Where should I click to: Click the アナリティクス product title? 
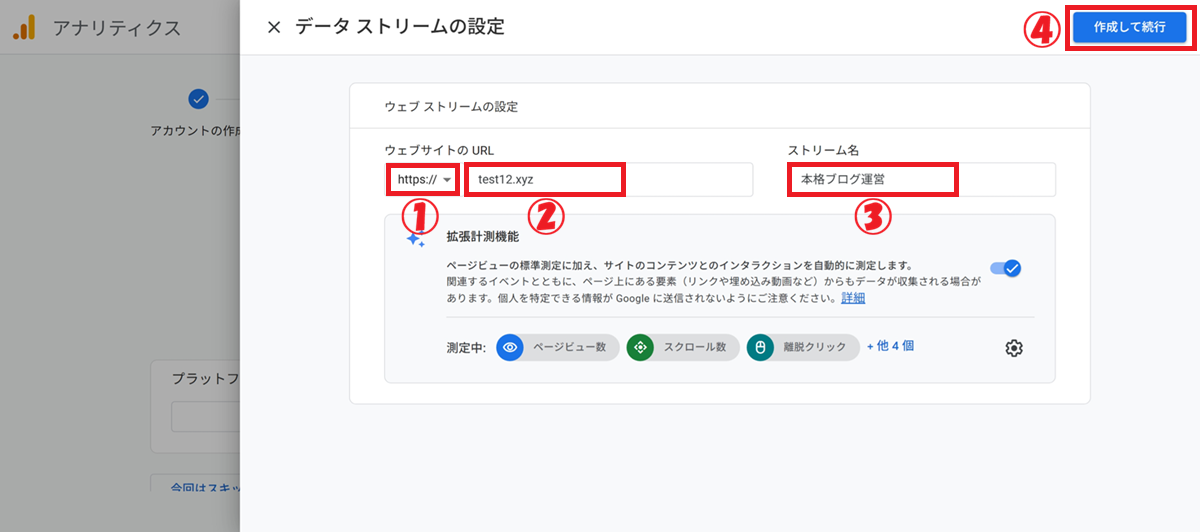pos(116,28)
